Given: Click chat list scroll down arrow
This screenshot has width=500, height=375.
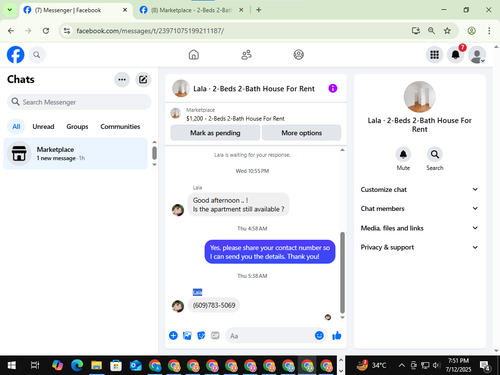Looking at the screenshot, I should coord(154,165).
